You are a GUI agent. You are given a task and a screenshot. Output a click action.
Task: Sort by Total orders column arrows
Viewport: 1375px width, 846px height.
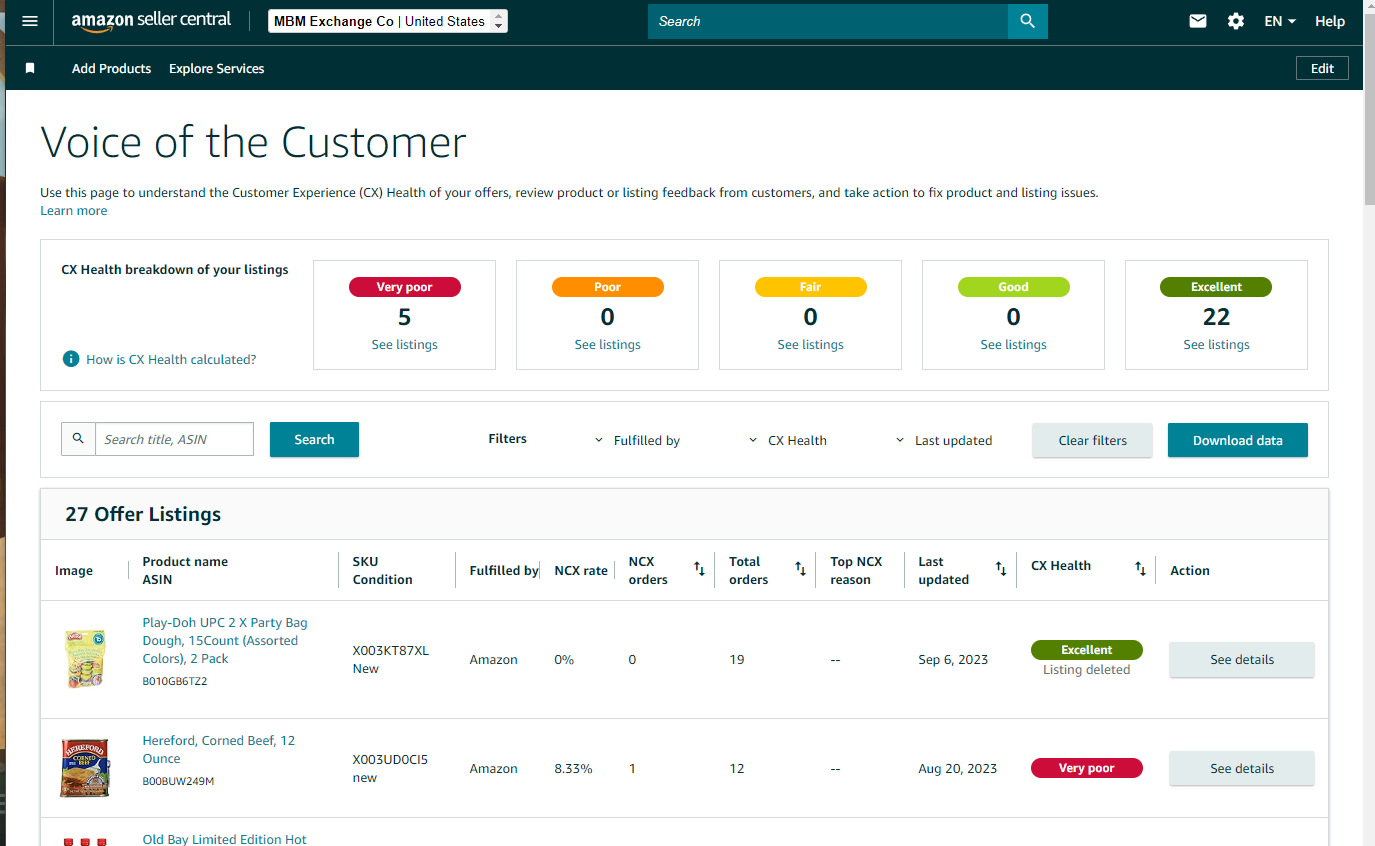pyautogui.click(x=800, y=569)
